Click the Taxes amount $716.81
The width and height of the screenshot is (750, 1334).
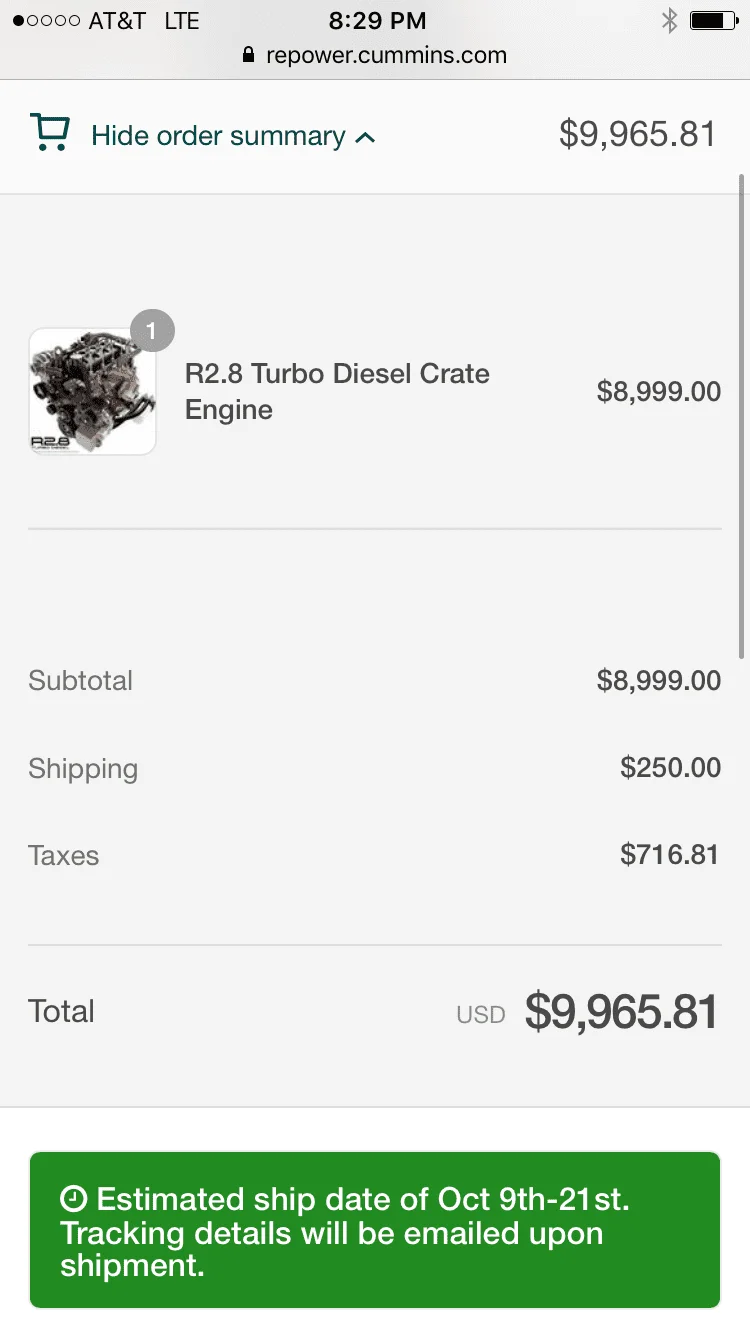(x=669, y=855)
